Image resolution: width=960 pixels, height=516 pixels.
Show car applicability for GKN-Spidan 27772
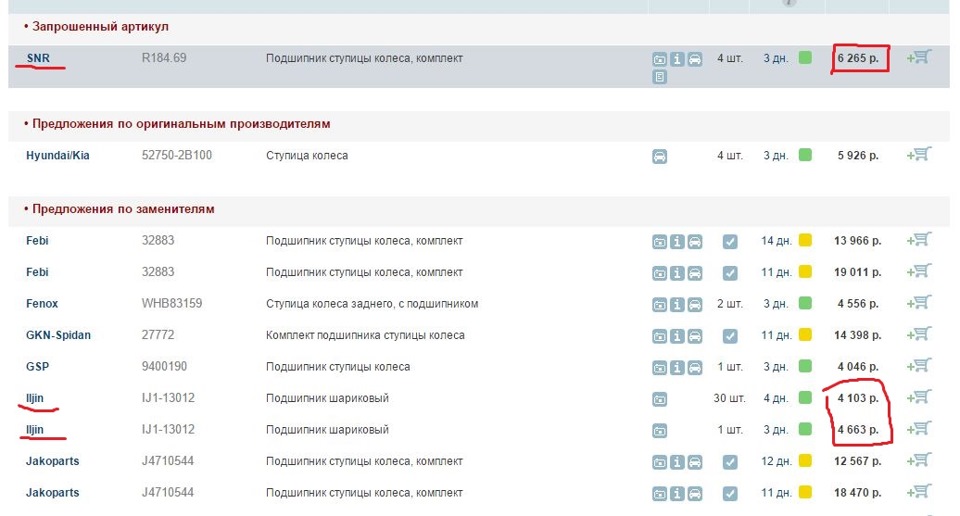point(695,337)
